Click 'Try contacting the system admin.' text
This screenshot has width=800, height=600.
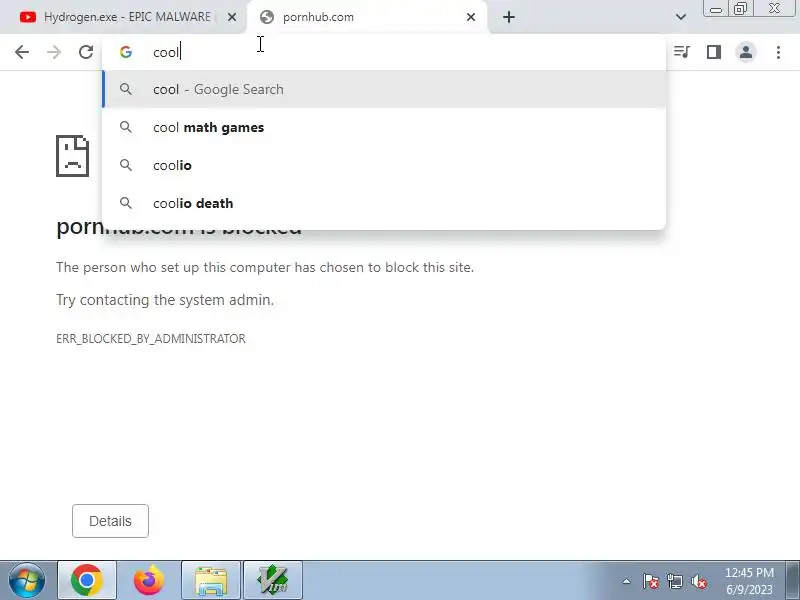pyautogui.click(x=165, y=300)
